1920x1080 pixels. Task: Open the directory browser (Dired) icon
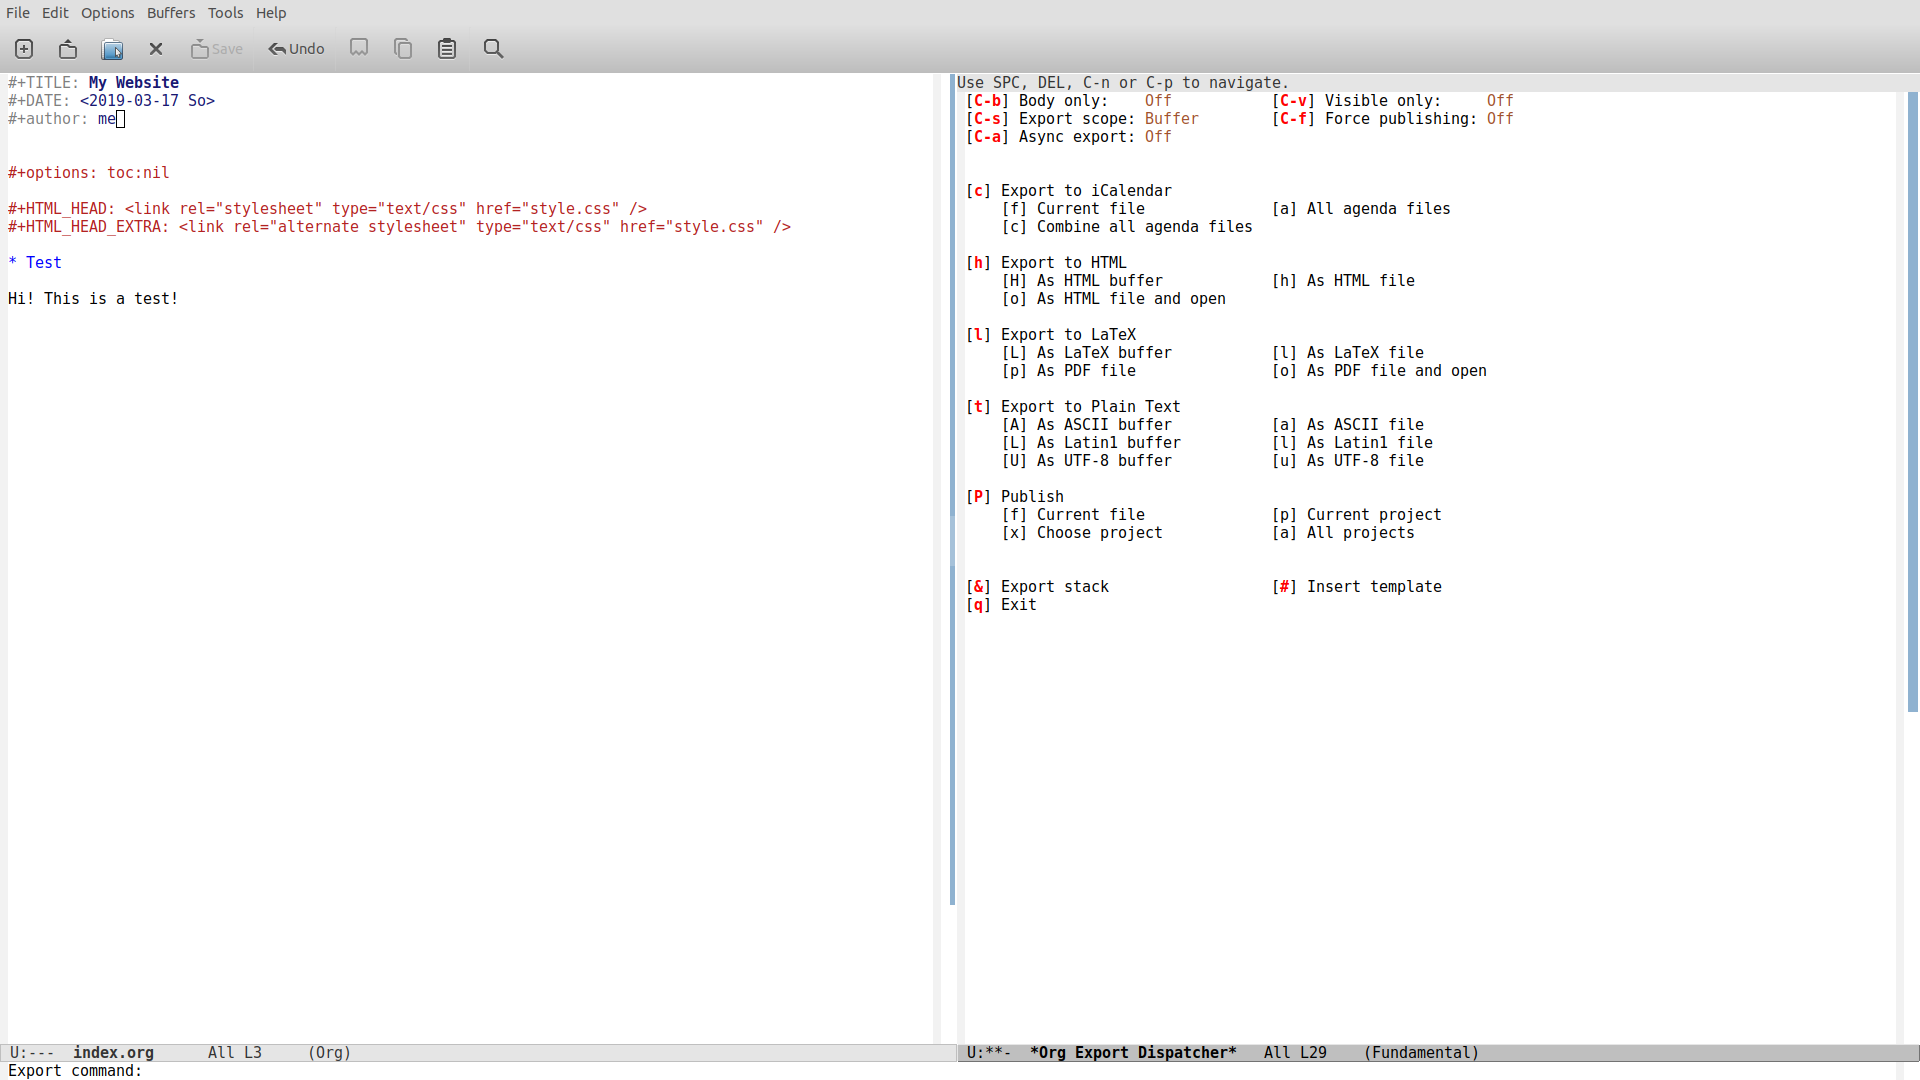click(112, 49)
